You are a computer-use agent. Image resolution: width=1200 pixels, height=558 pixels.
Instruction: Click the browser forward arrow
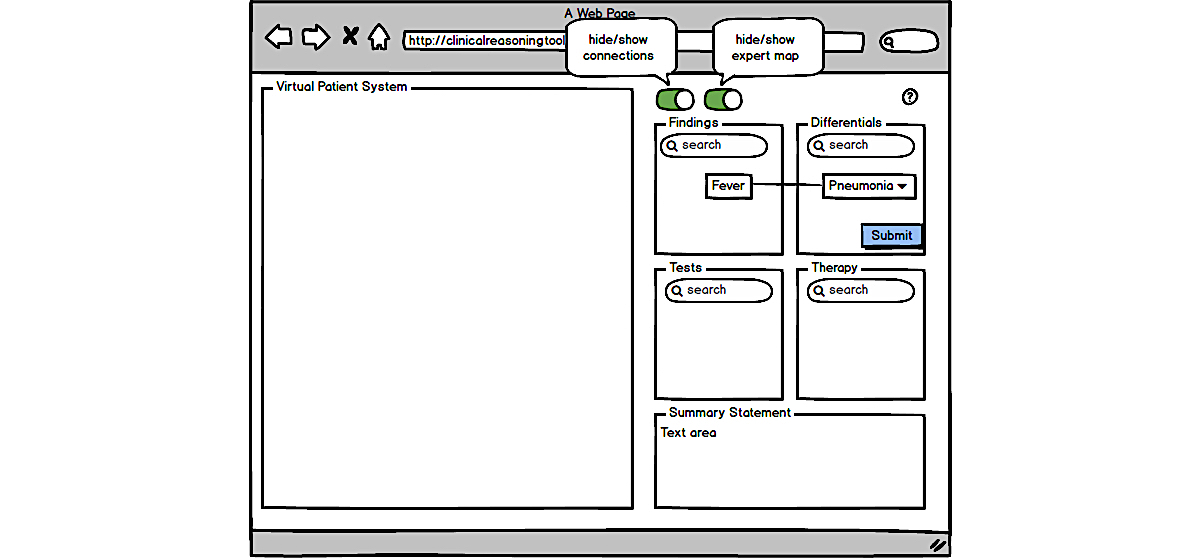pos(316,37)
